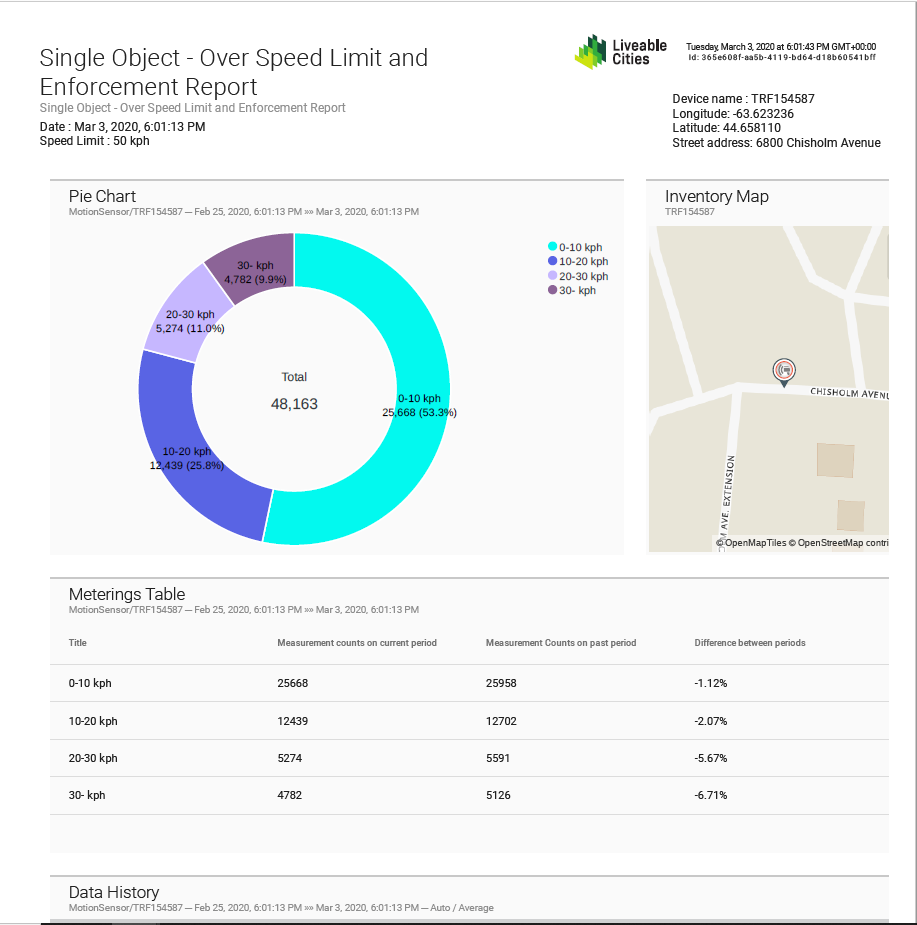Viewport: 917px width, 925px height.
Task: Click past period value 25958
Action: pos(501,683)
